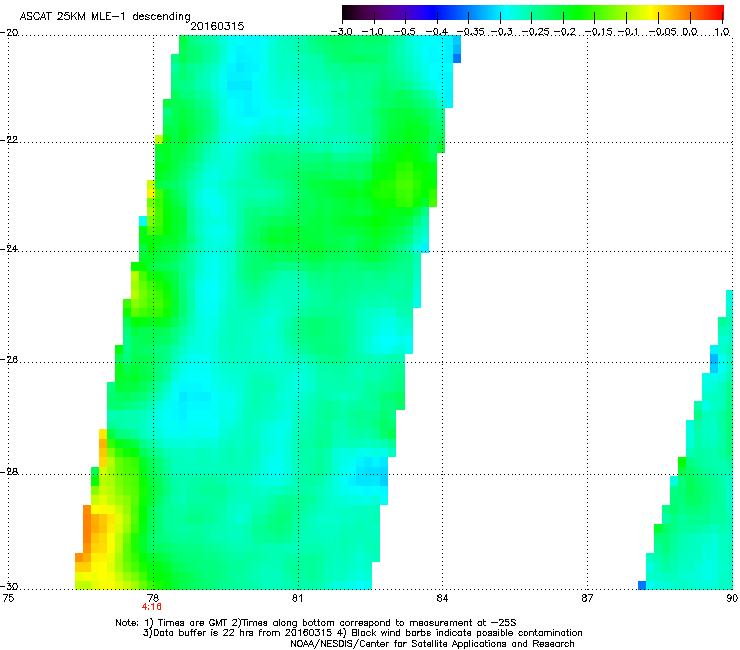Image resolution: width=740 pixels, height=650 pixels.
Task: Pick the '-0.25' color scale label
Action: click(x=535, y=32)
